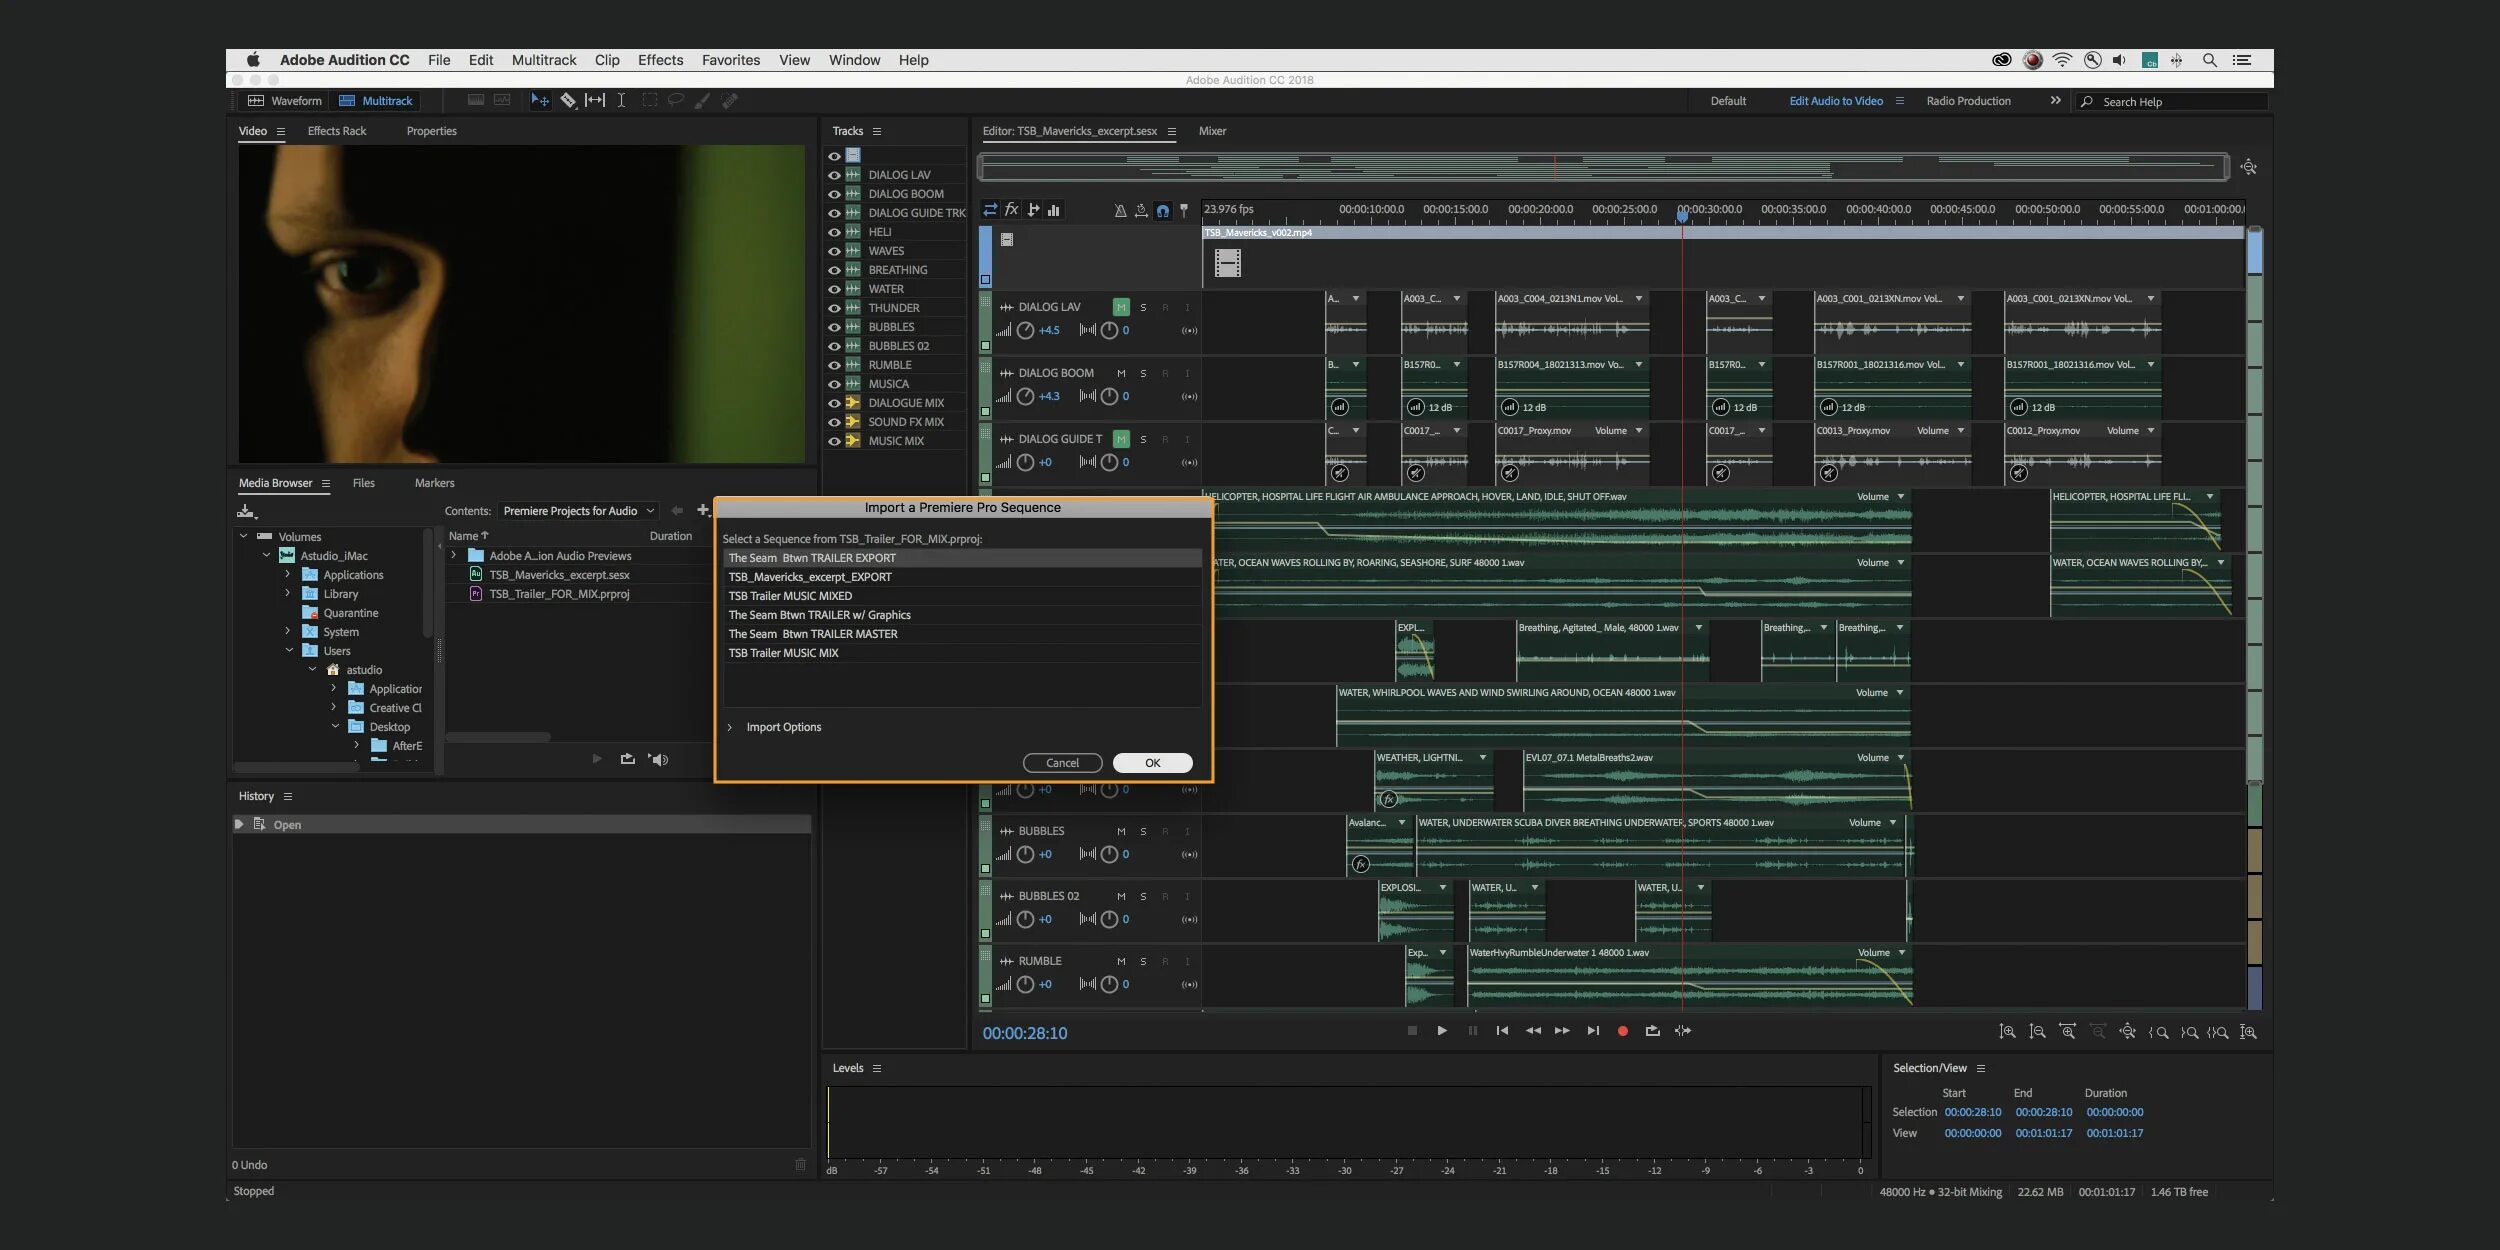Click Cancel in the Import dialog
The width and height of the screenshot is (2500, 1250).
(1062, 763)
